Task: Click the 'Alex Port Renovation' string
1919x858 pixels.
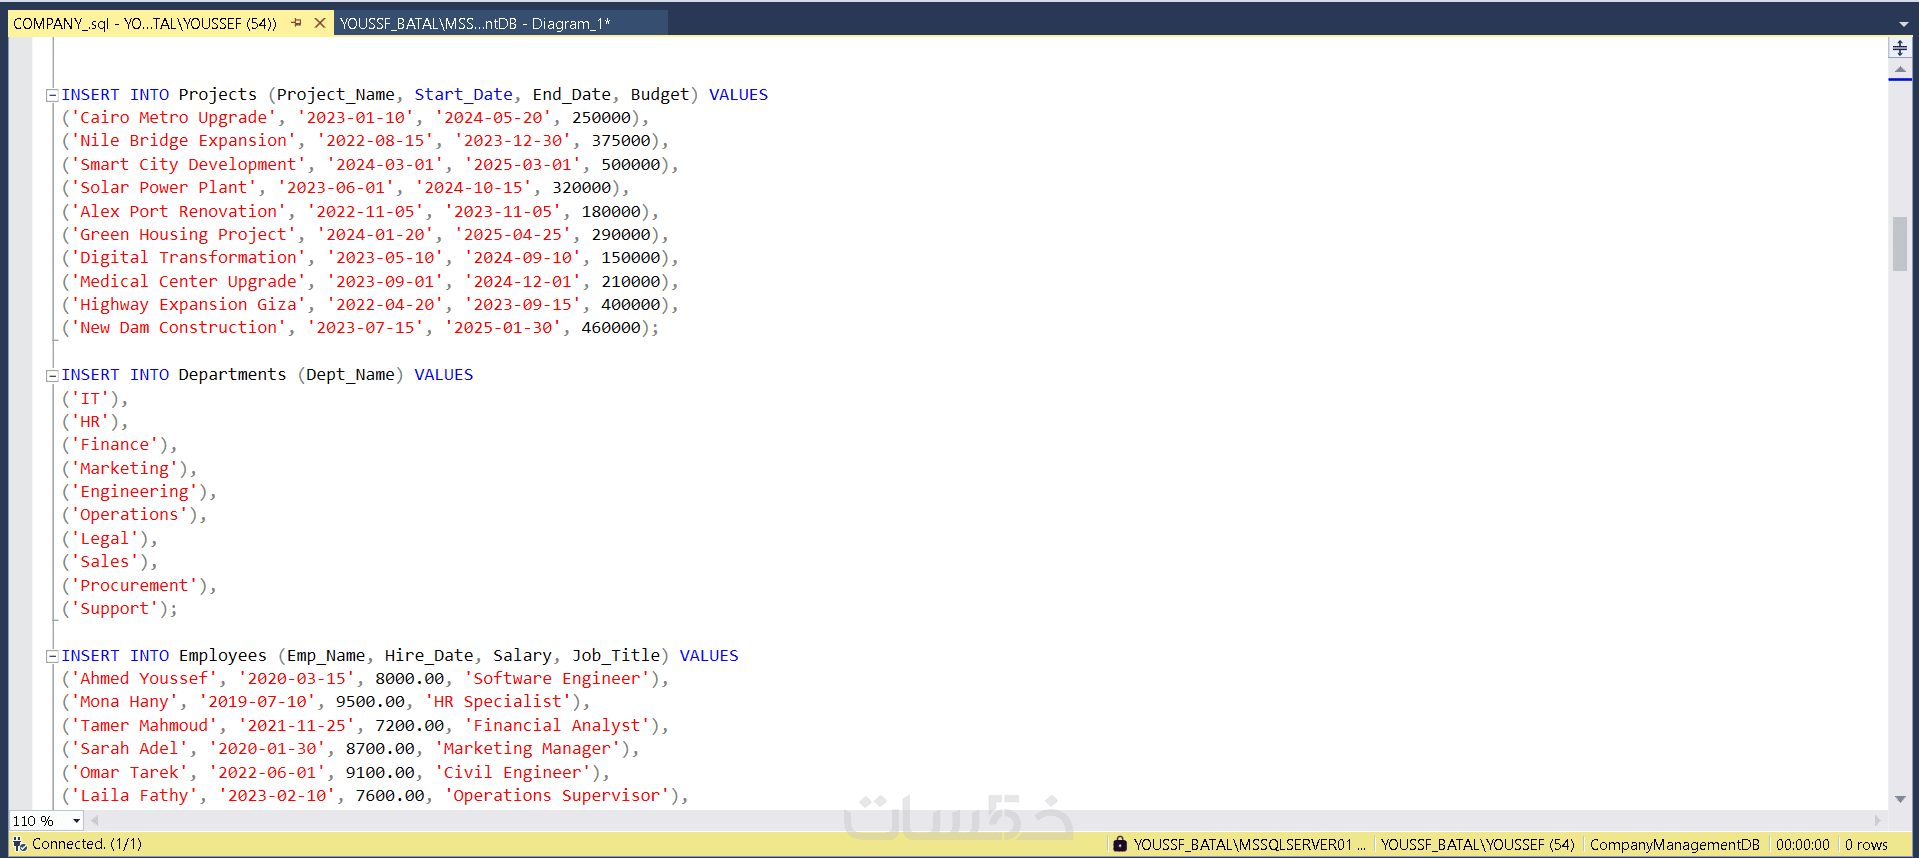Action: [x=178, y=212]
